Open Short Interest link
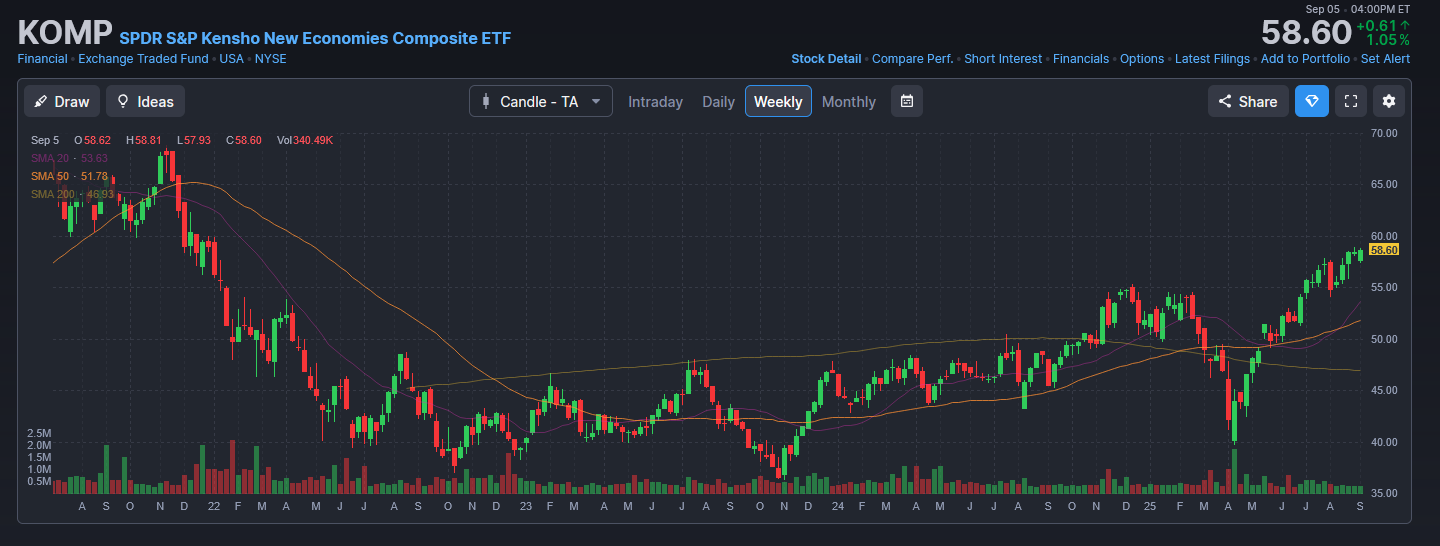 (1003, 59)
